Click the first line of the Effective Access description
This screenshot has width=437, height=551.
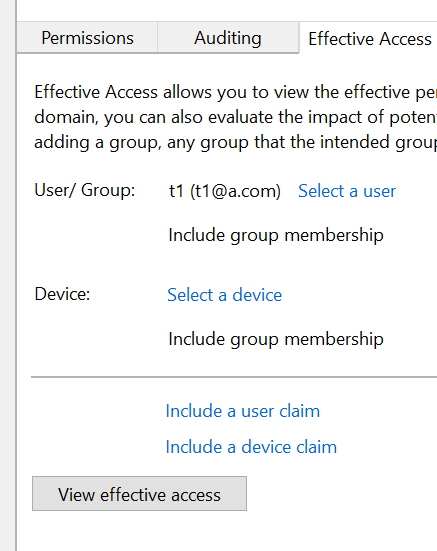[x=235, y=92]
